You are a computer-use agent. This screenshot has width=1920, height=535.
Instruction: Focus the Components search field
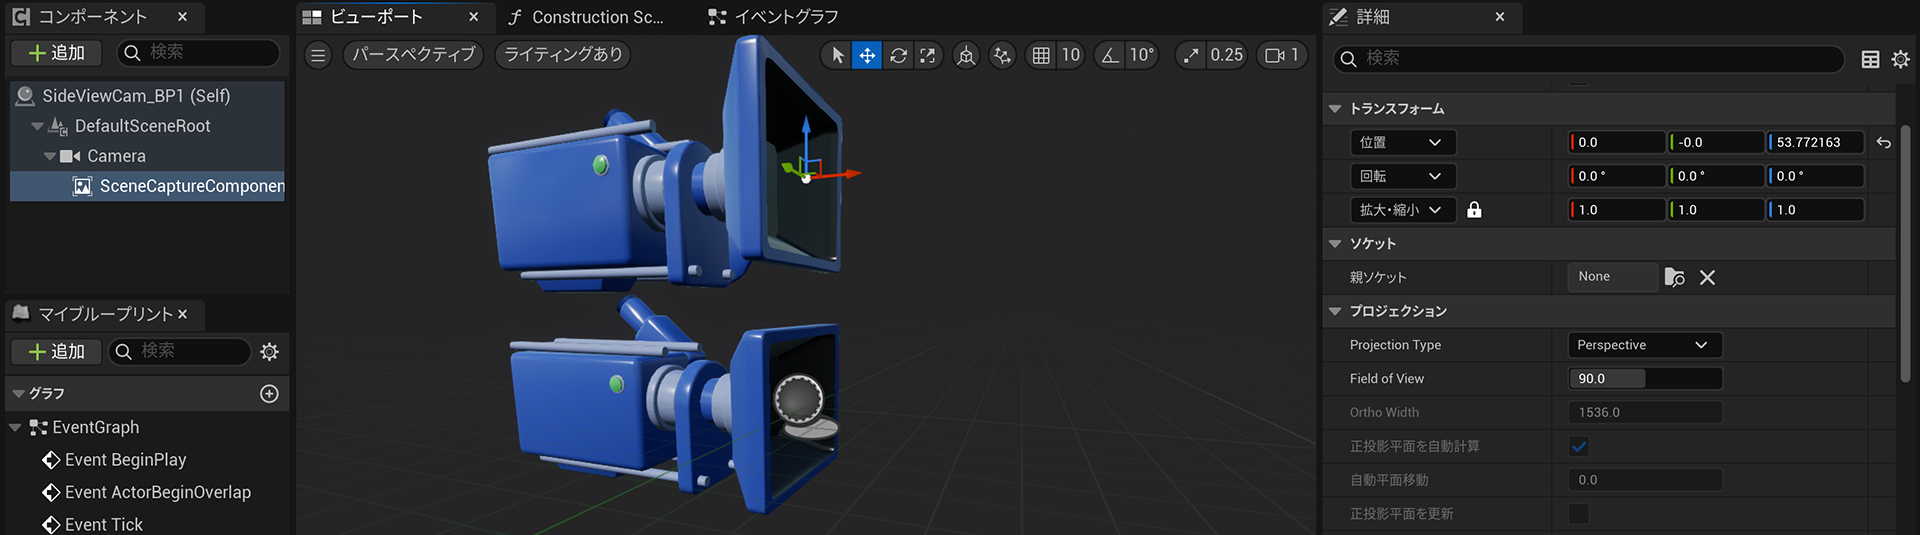point(198,53)
